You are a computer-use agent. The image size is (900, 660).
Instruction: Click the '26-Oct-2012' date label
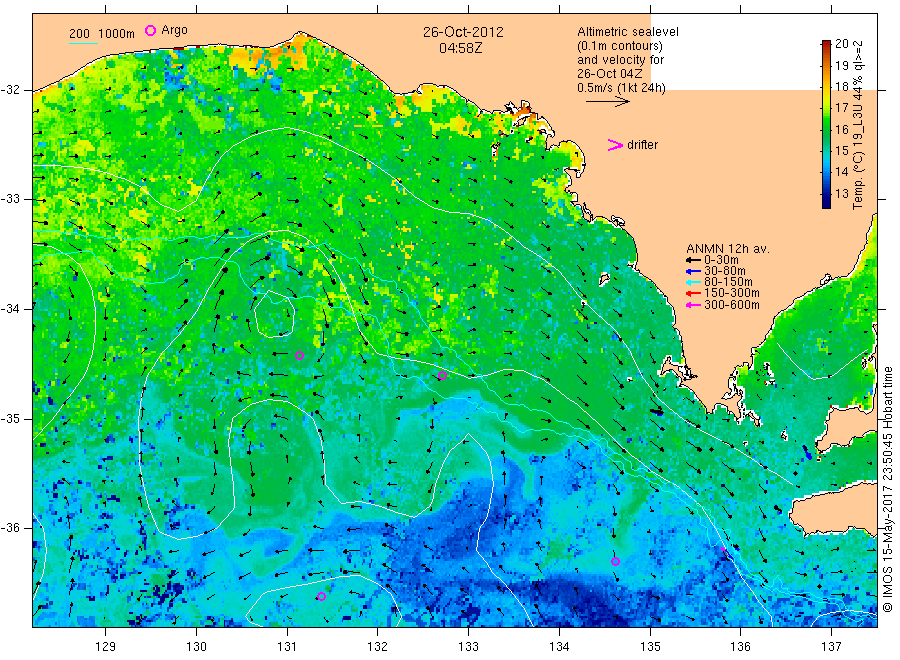pos(463,32)
